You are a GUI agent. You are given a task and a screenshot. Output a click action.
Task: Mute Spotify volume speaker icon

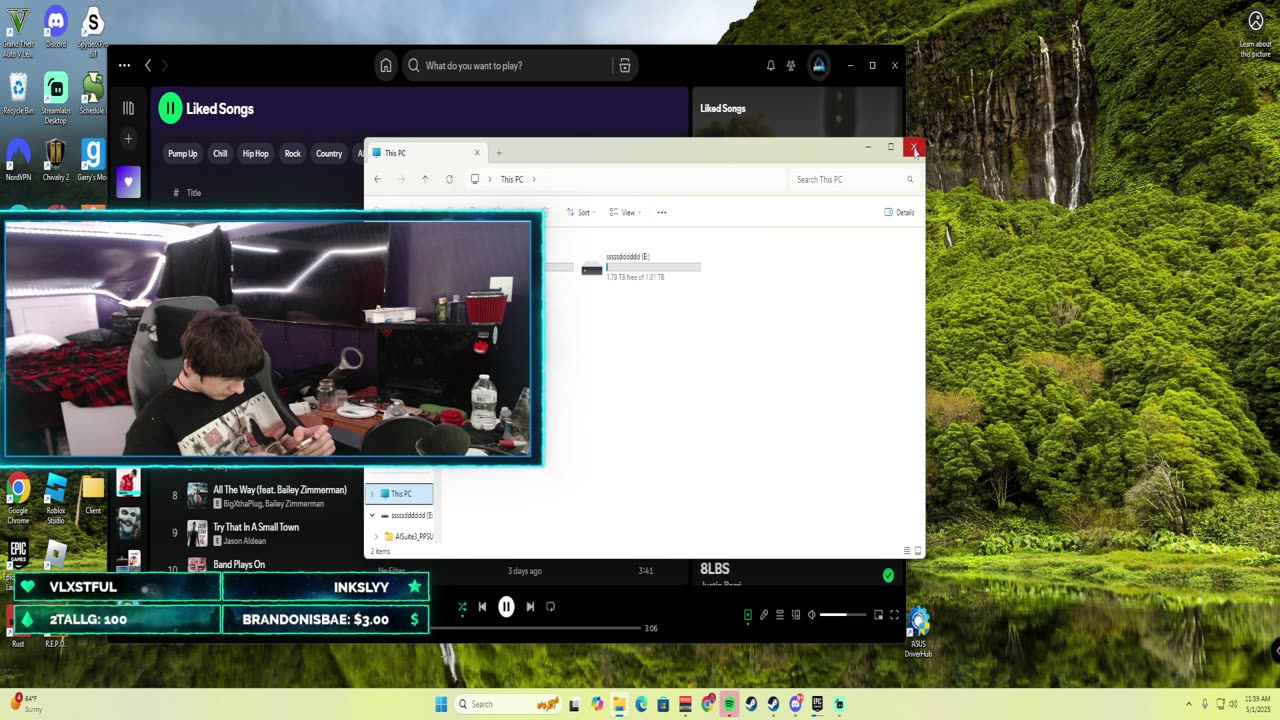(812, 615)
